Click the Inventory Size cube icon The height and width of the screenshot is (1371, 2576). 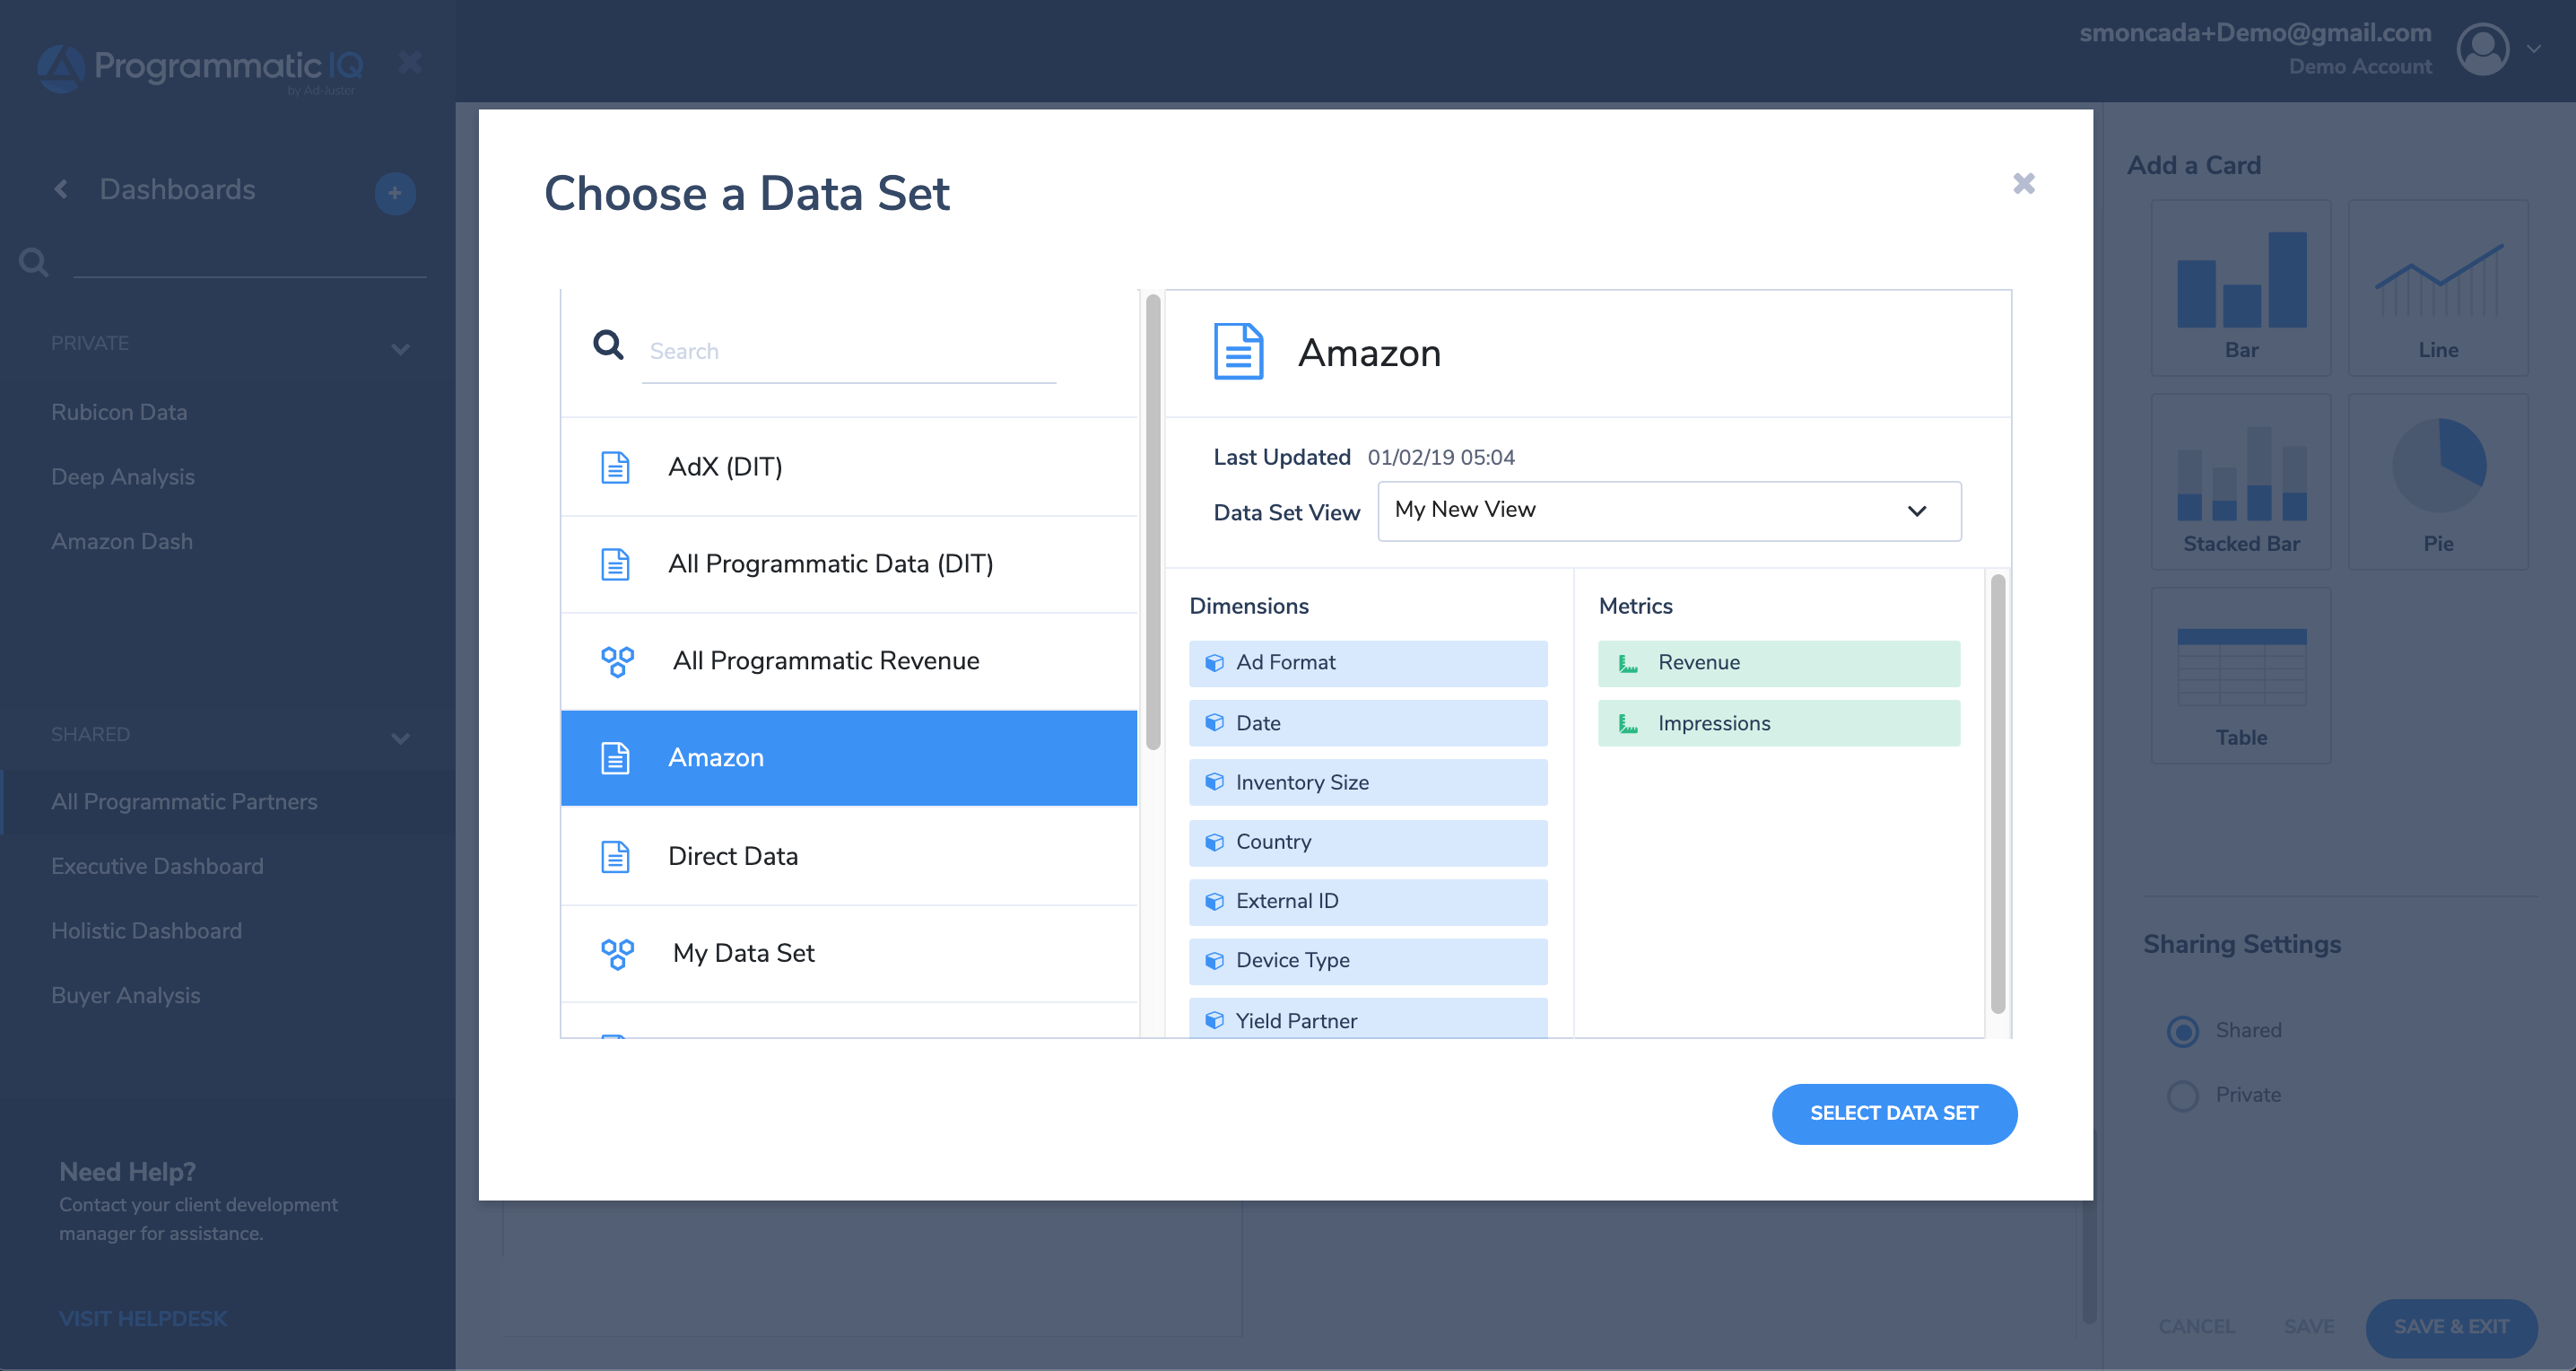tap(1214, 782)
